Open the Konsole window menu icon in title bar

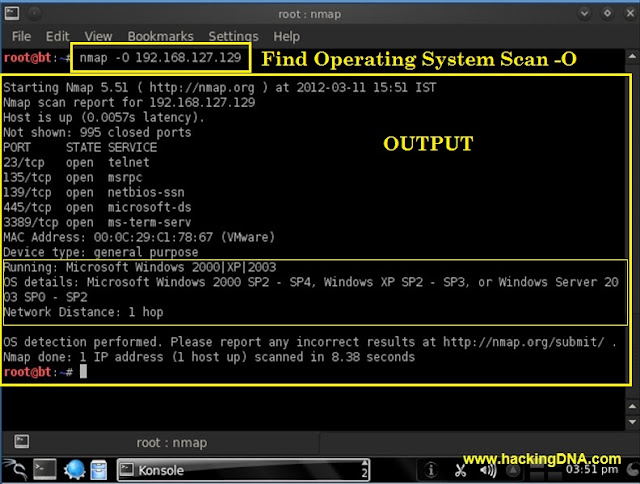click(x=12, y=13)
